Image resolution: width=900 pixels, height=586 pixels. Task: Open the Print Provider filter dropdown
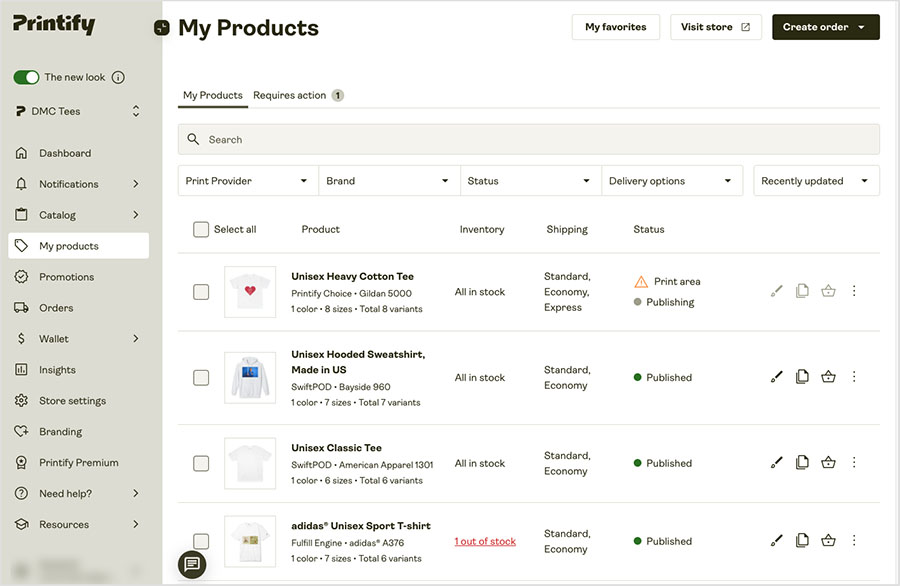[x=248, y=181]
